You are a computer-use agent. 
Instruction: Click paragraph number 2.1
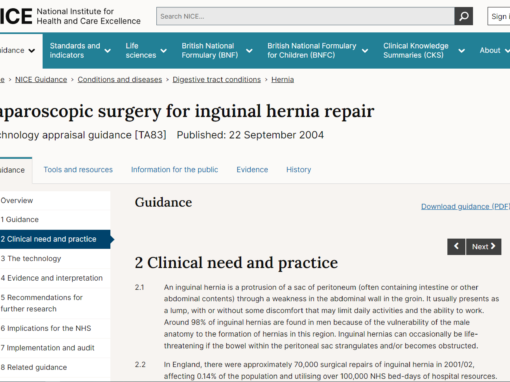coord(140,287)
